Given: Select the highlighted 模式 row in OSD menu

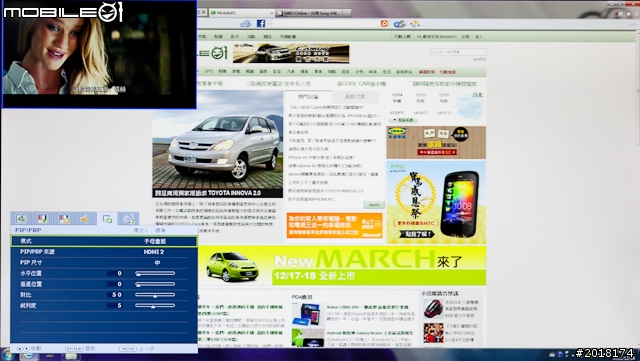Looking at the screenshot, I should pos(104,241).
